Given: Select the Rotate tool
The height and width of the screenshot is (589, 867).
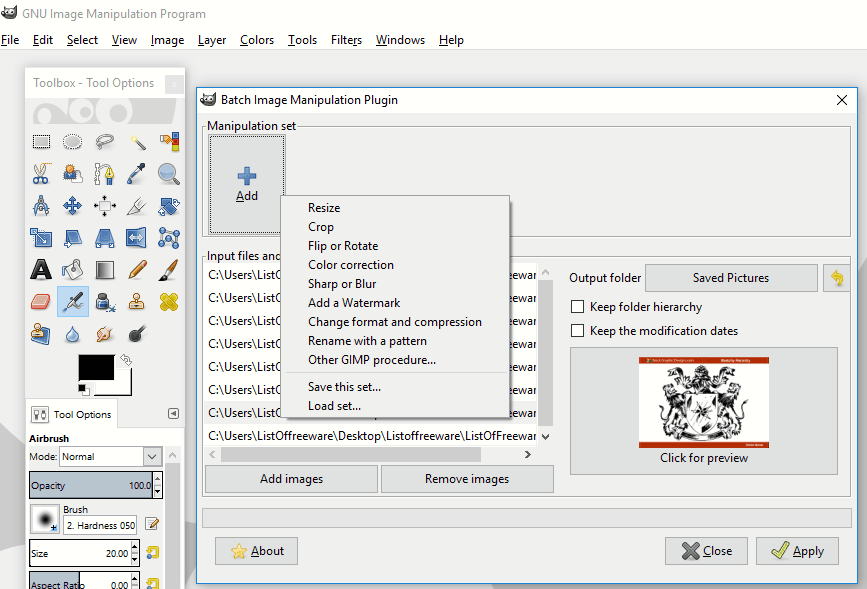Looking at the screenshot, I should pyautogui.click(x=169, y=206).
